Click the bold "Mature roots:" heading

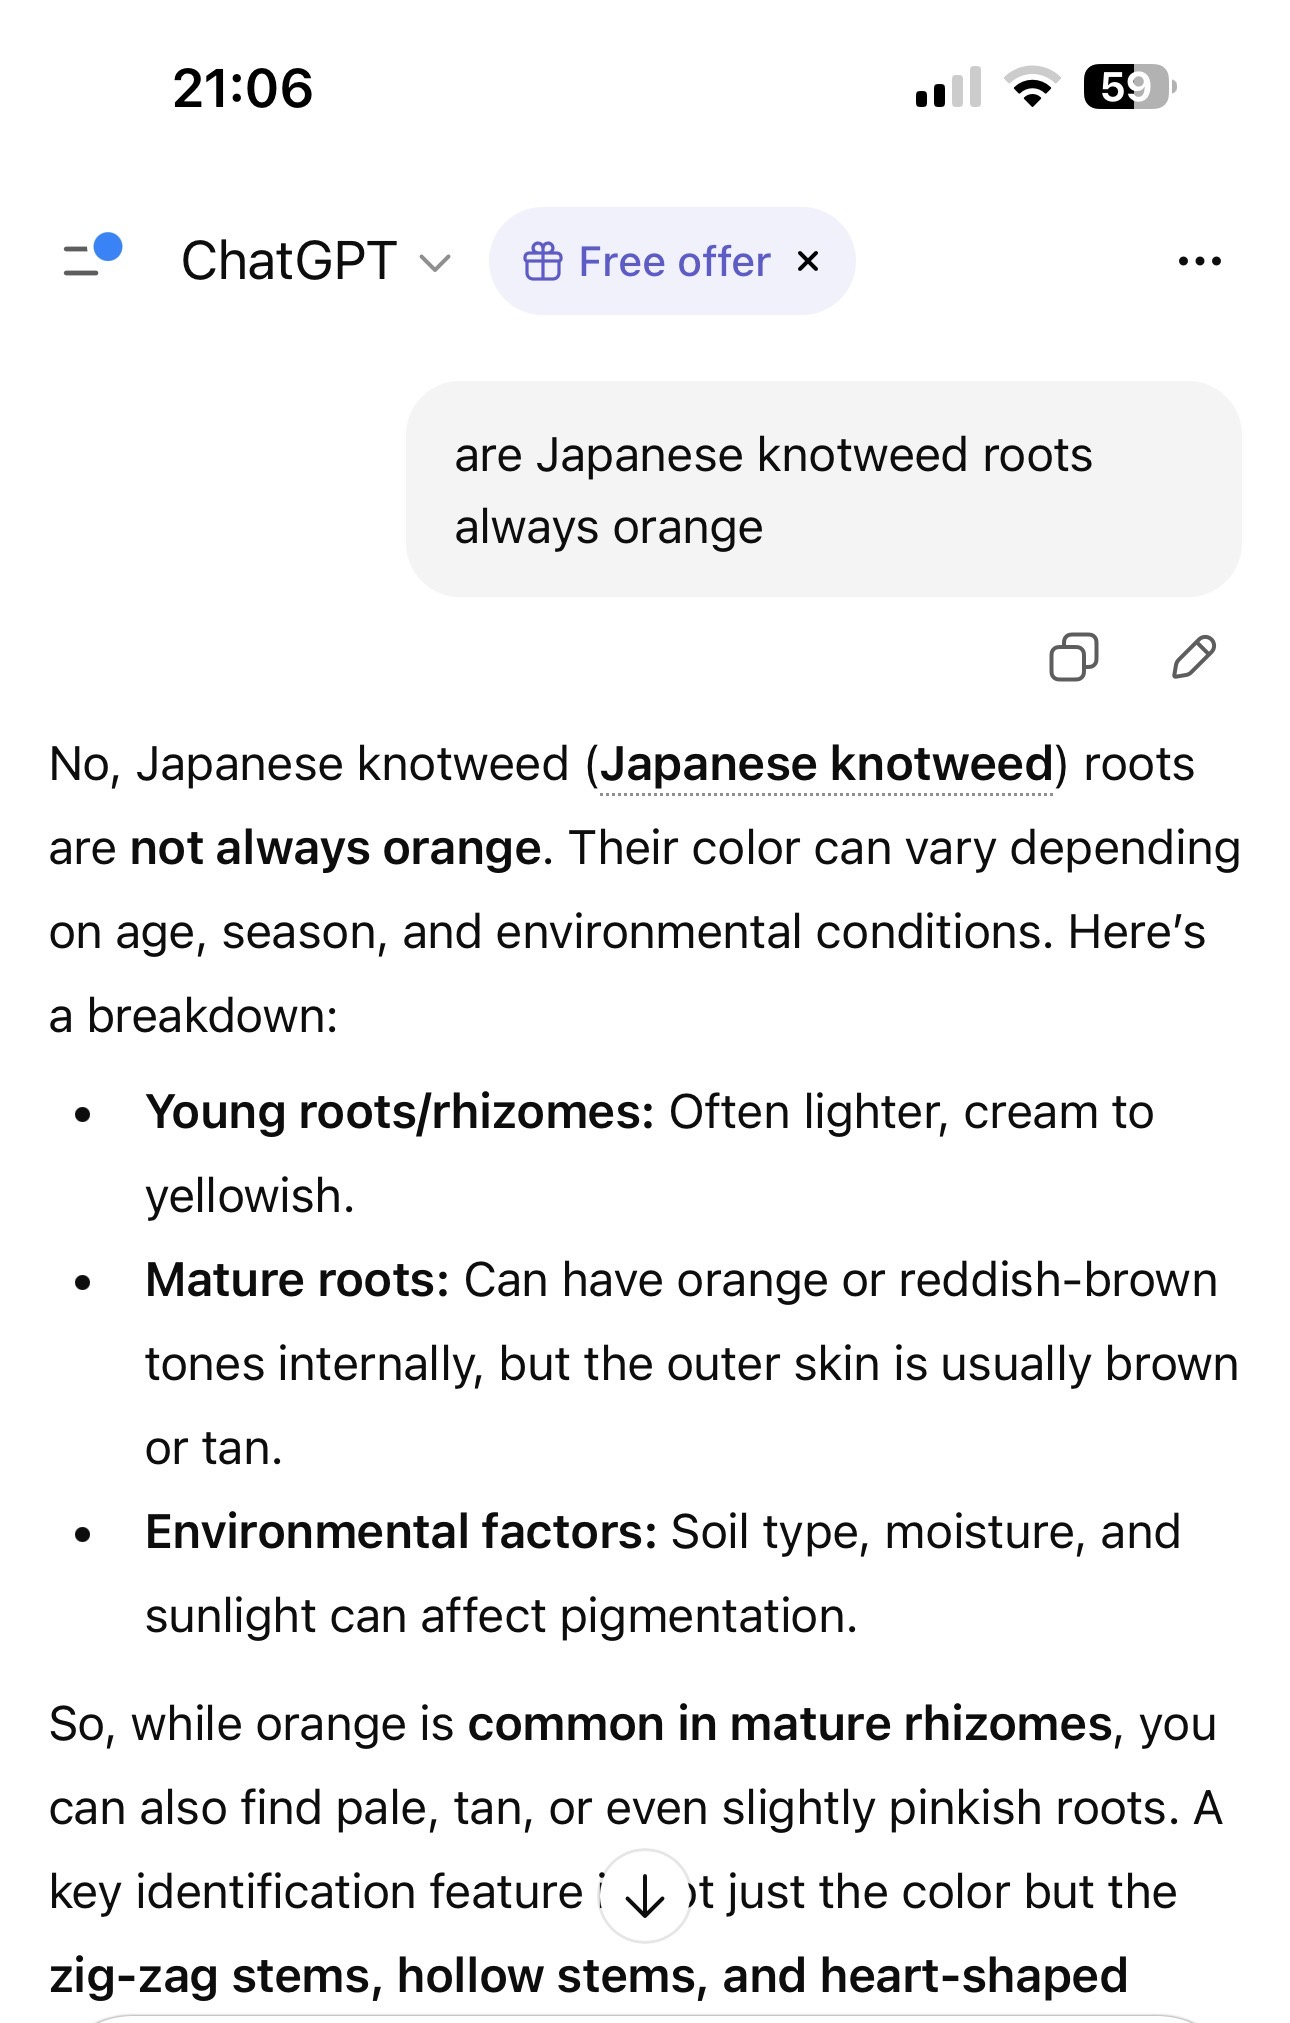[x=297, y=1280]
